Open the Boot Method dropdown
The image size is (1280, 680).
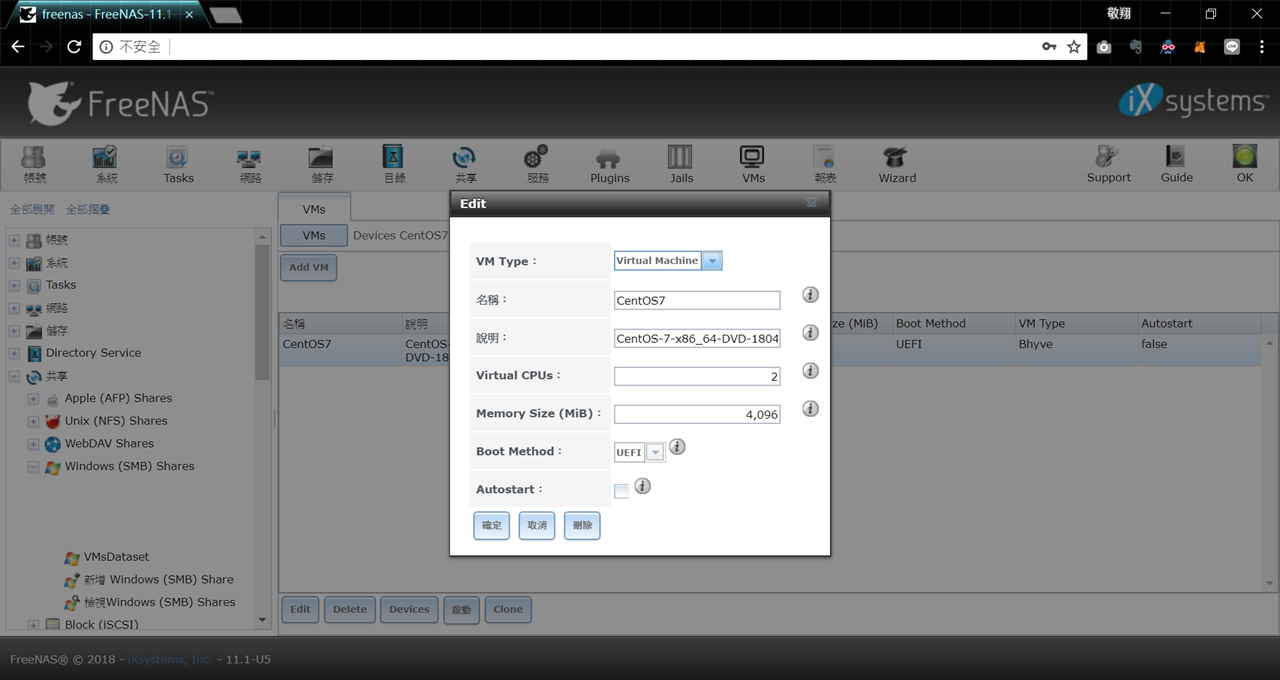point(655,453)
